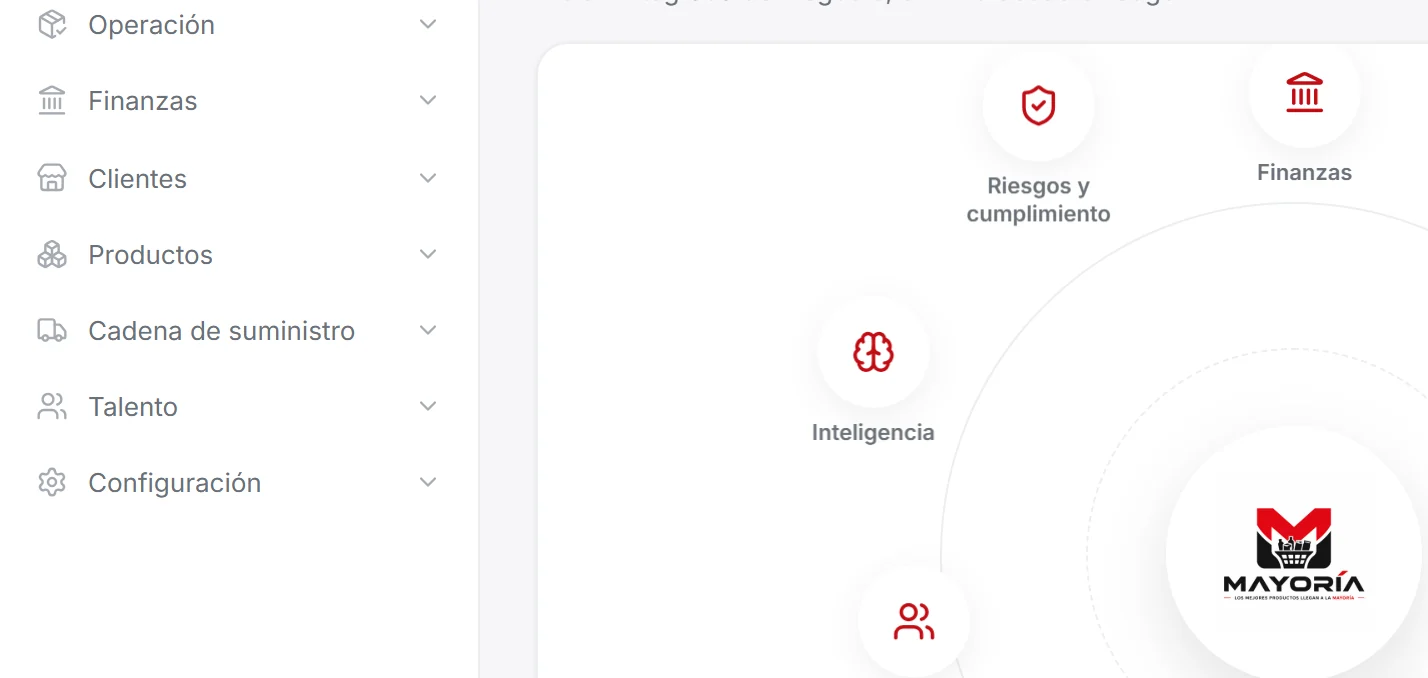The image size is (1428, 678).
Task: Click the package icon next to Operación
Action: pos(52,24)
